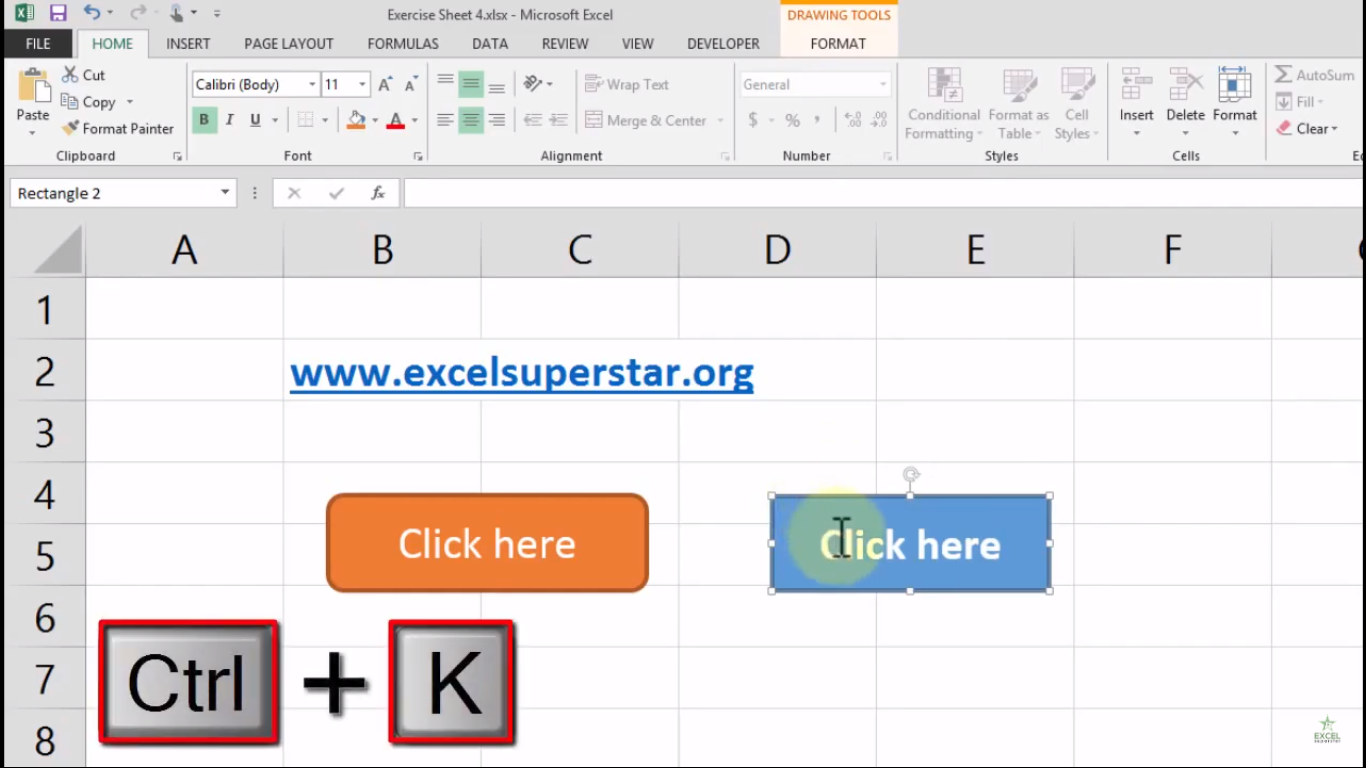1366x768 pixels.
Task: Apply the orange Fill Color swatch
Action: click(x=356, y=120)
